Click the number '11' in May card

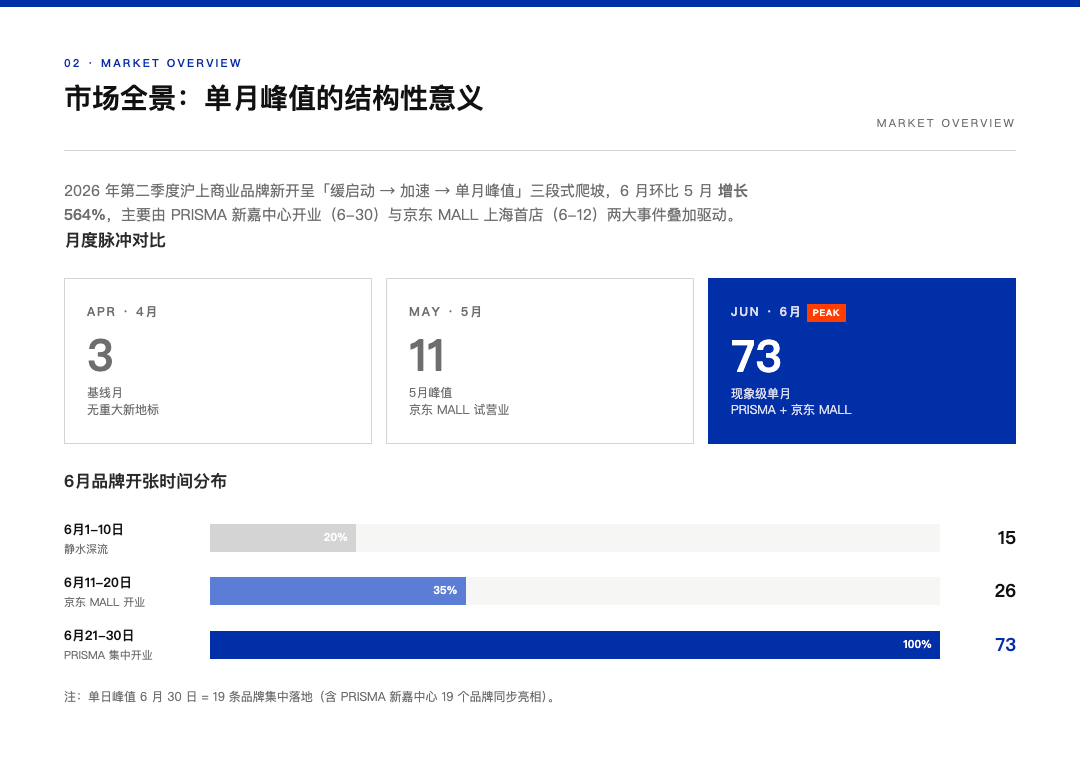[x=426, y=356]
